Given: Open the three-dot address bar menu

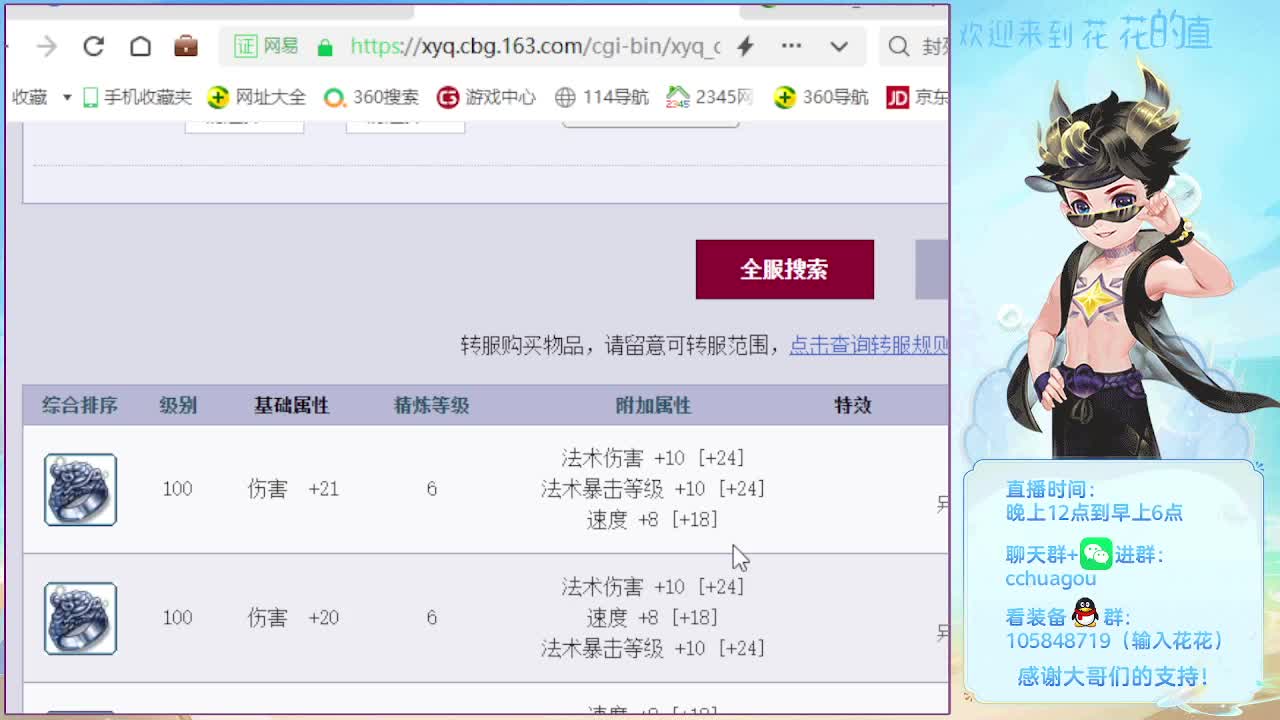Looking at the screenshot, I should tap(791, 46).
